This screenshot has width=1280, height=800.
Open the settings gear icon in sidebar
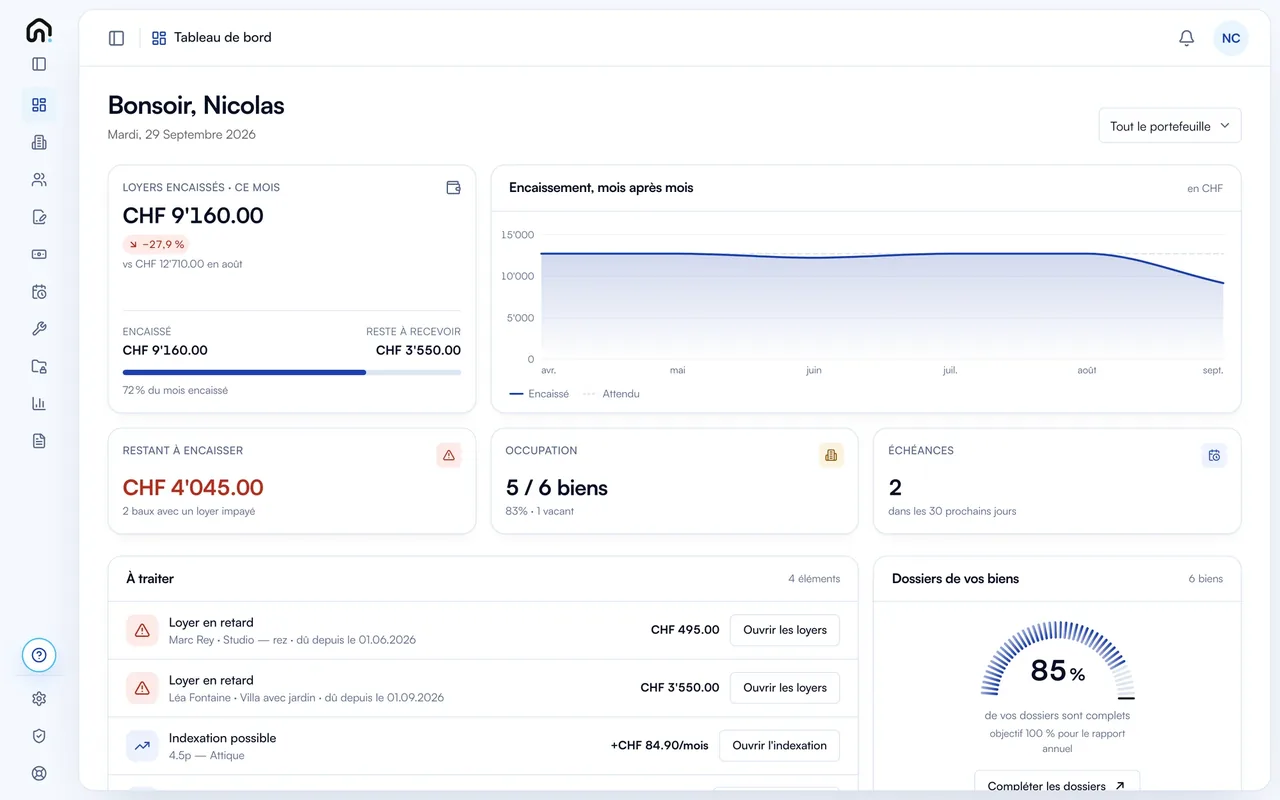(39, 699)
